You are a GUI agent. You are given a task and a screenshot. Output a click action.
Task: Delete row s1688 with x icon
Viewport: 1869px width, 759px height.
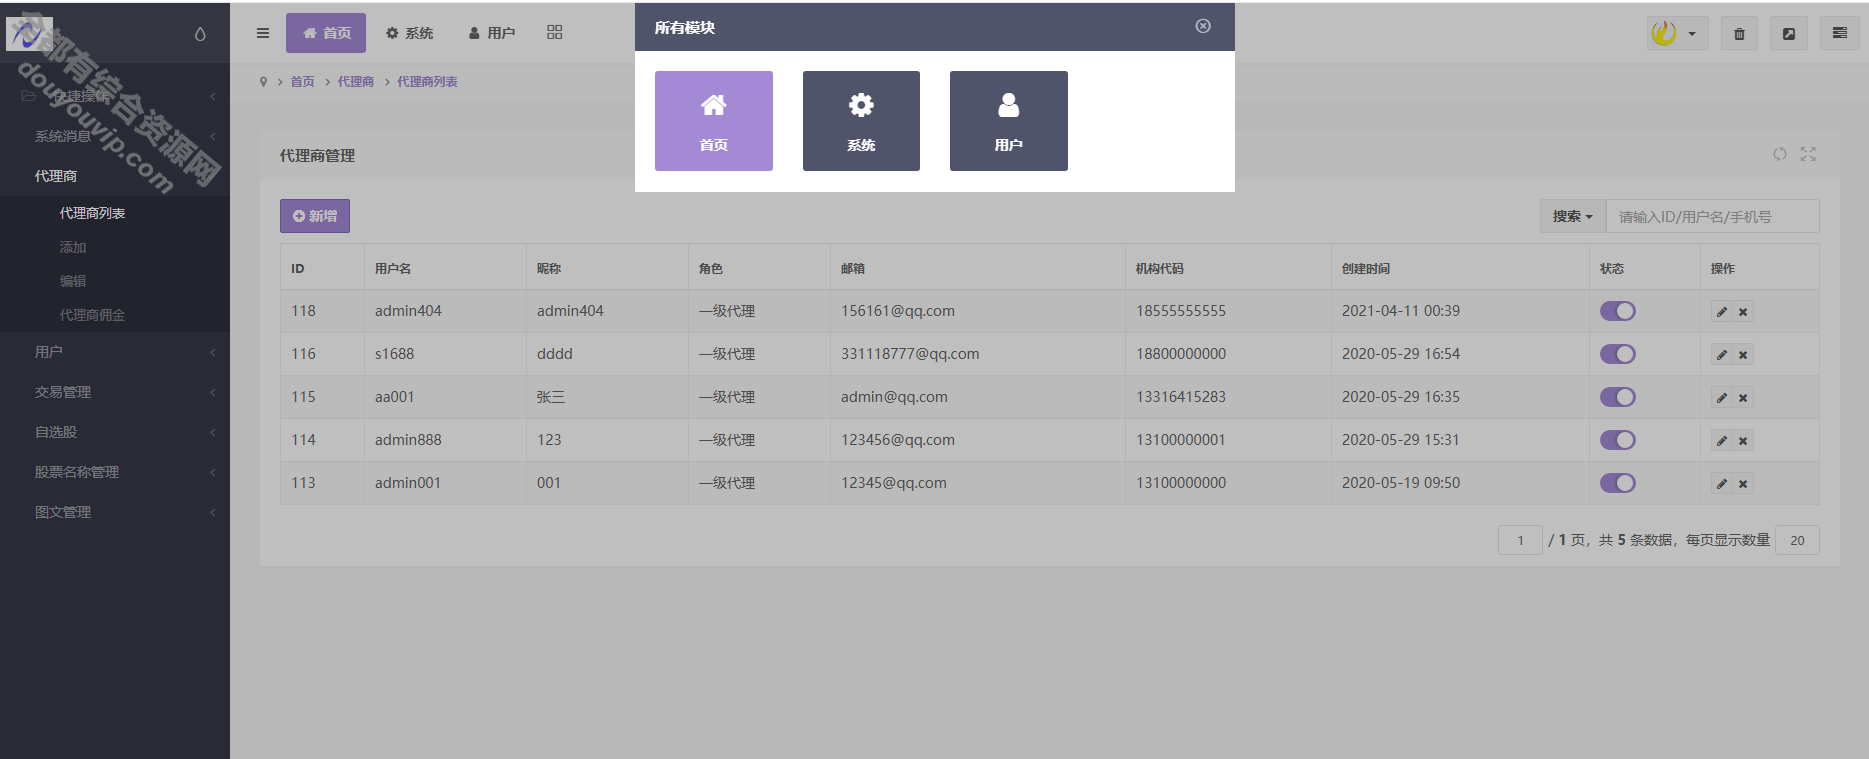(x=1743, y=355)
